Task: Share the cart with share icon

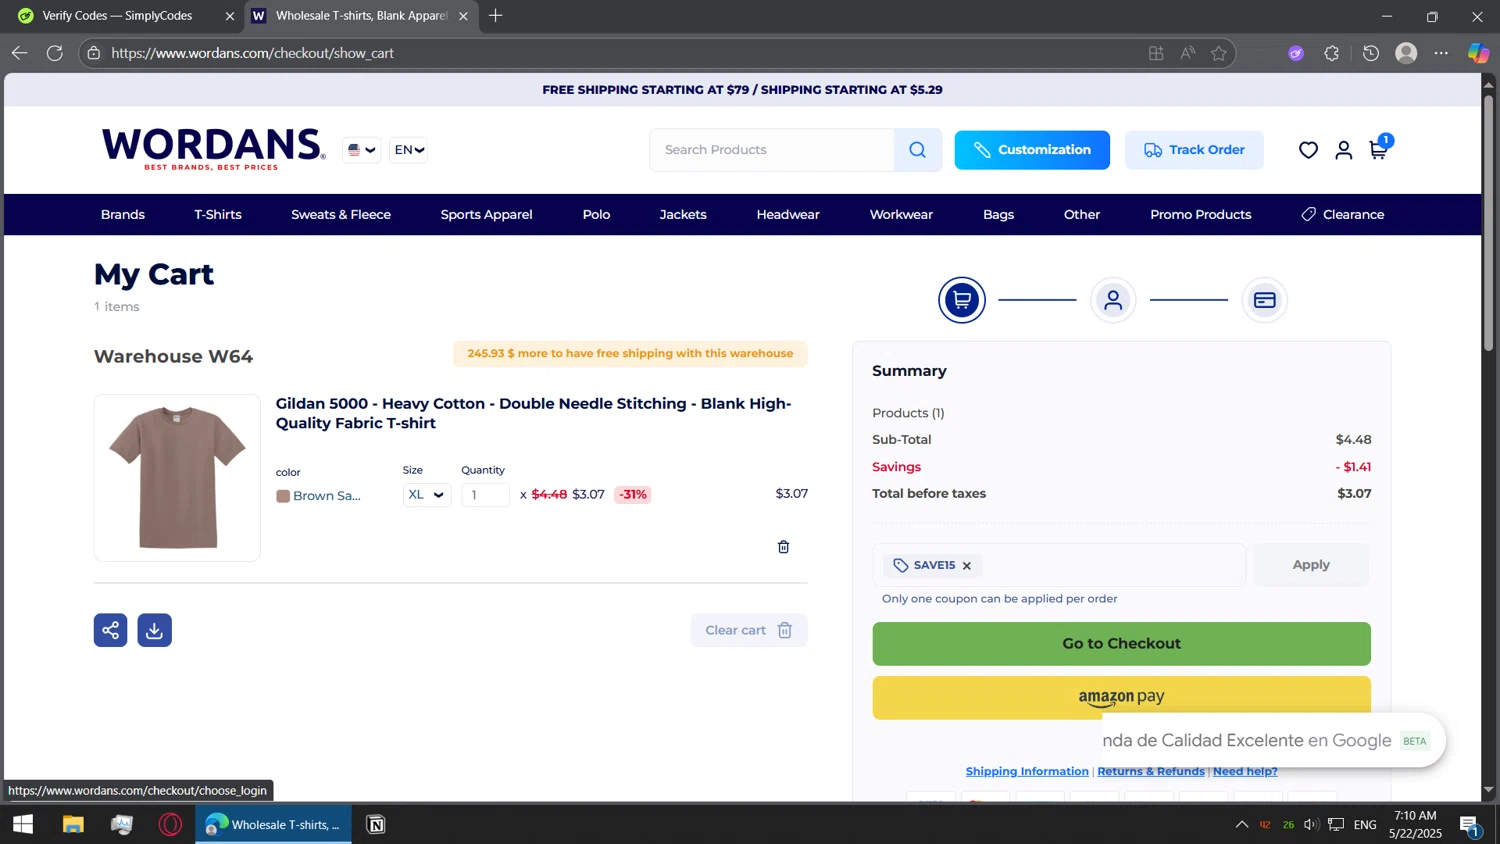Action: pos(111,630)
